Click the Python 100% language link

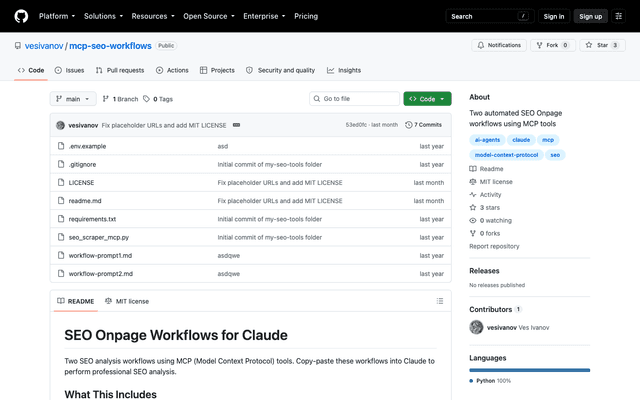click(490, 381)
